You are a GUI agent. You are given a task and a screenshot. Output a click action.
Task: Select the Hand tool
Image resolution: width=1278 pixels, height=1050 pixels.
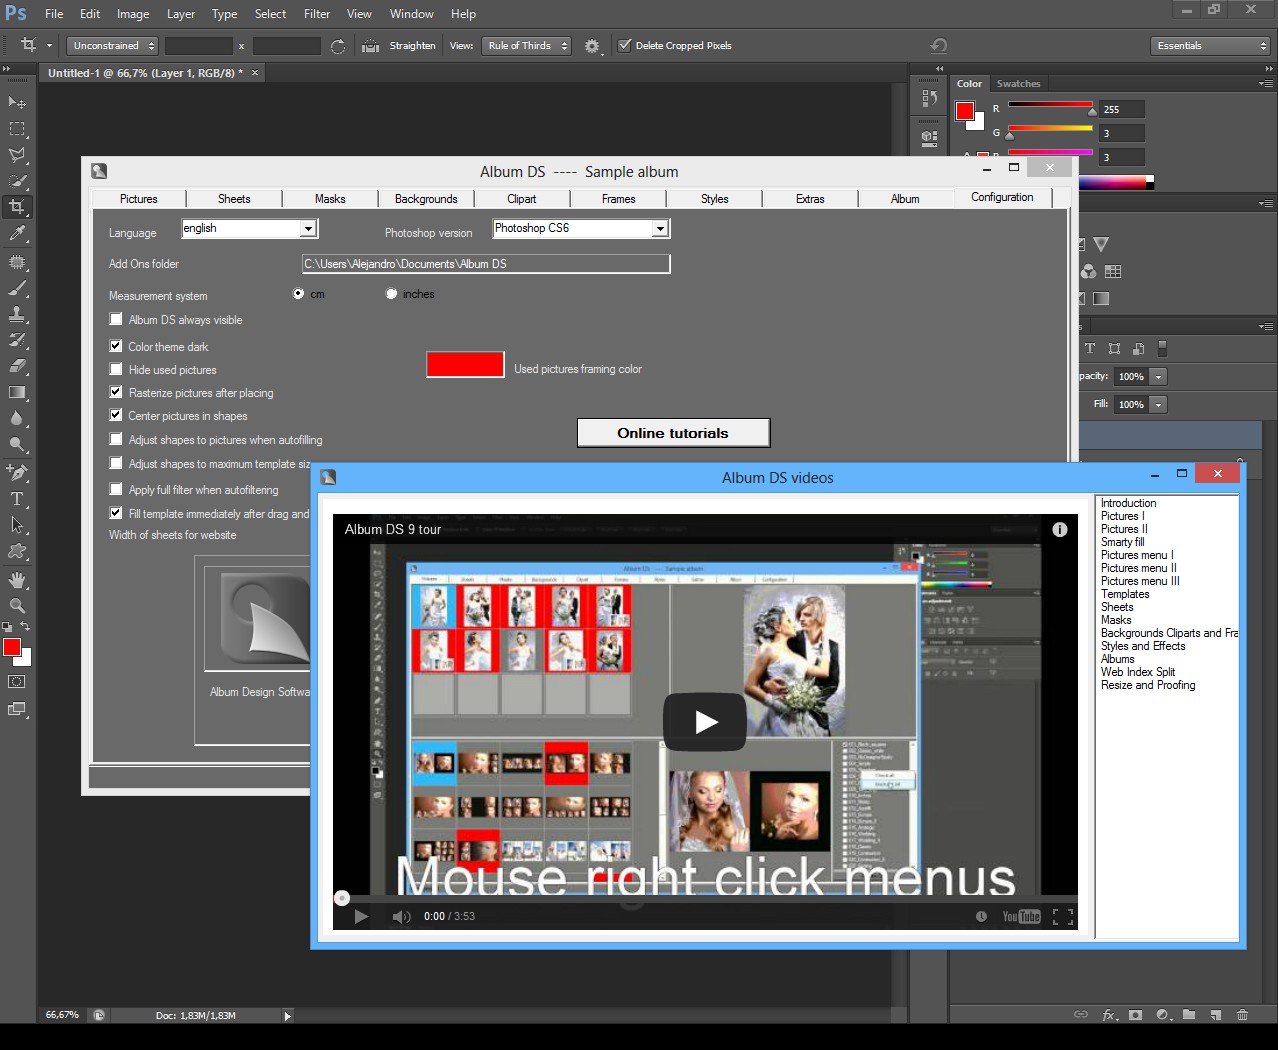pos(17,579)
